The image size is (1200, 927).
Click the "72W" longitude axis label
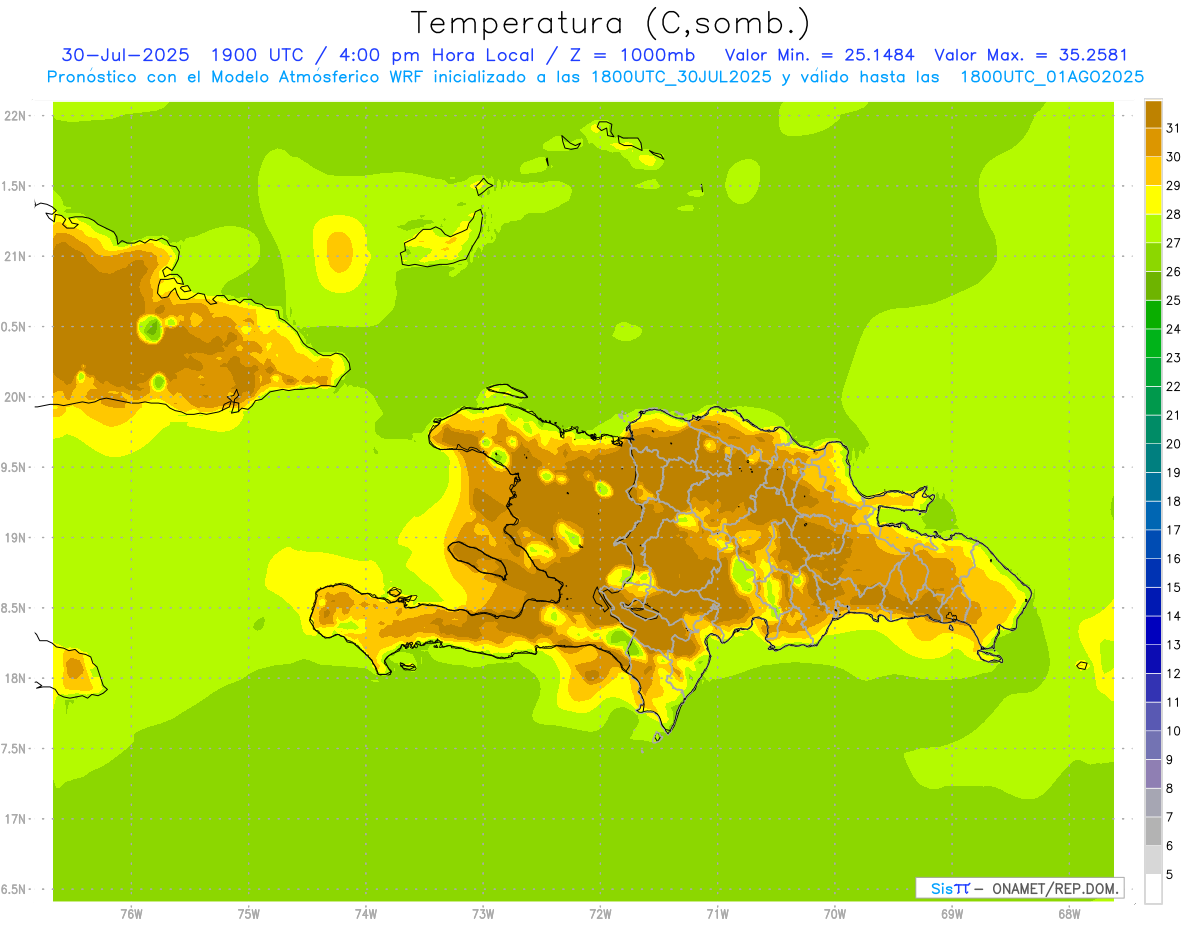pyautogui.click(x=600, y=914)
